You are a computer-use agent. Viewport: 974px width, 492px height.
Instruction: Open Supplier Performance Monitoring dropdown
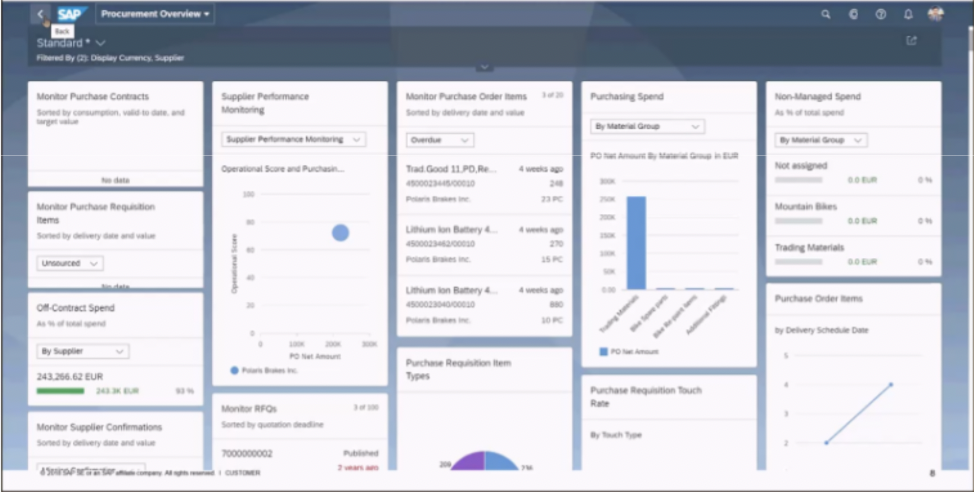[x=294, y=139]
